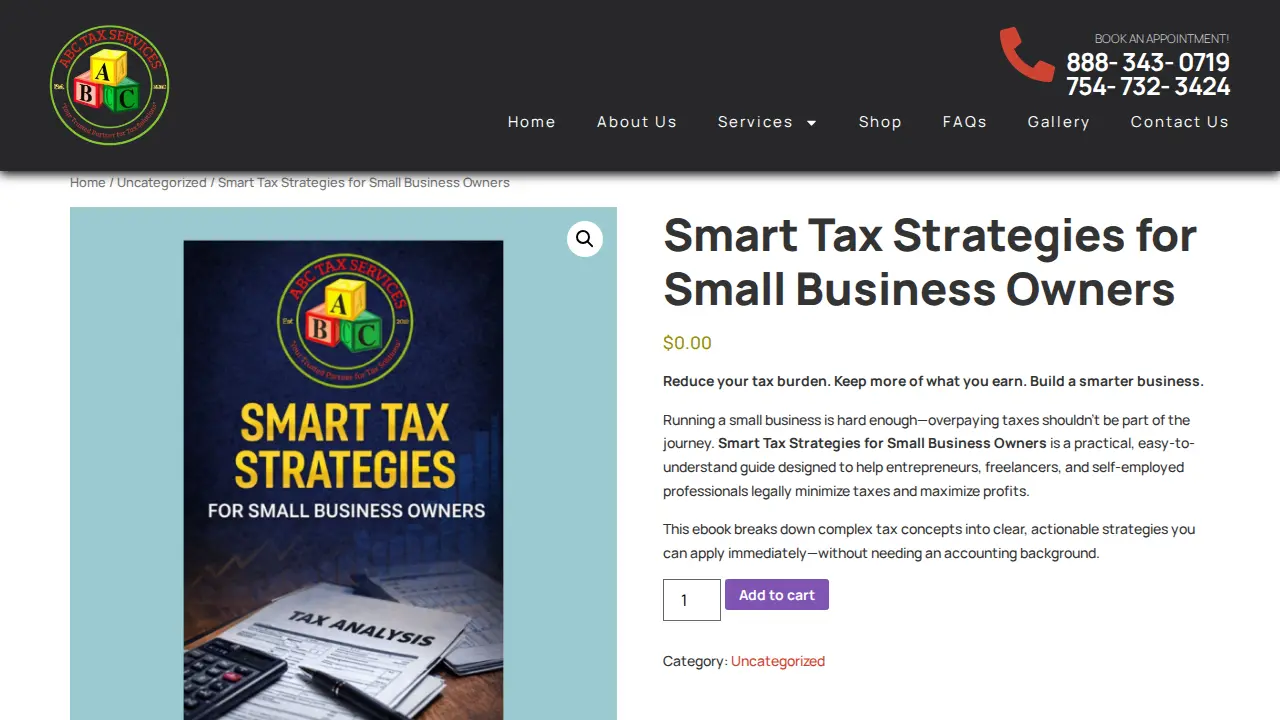
Task: Open the Gallery page
Action: pyautogui.click(x=1059, y=122)
